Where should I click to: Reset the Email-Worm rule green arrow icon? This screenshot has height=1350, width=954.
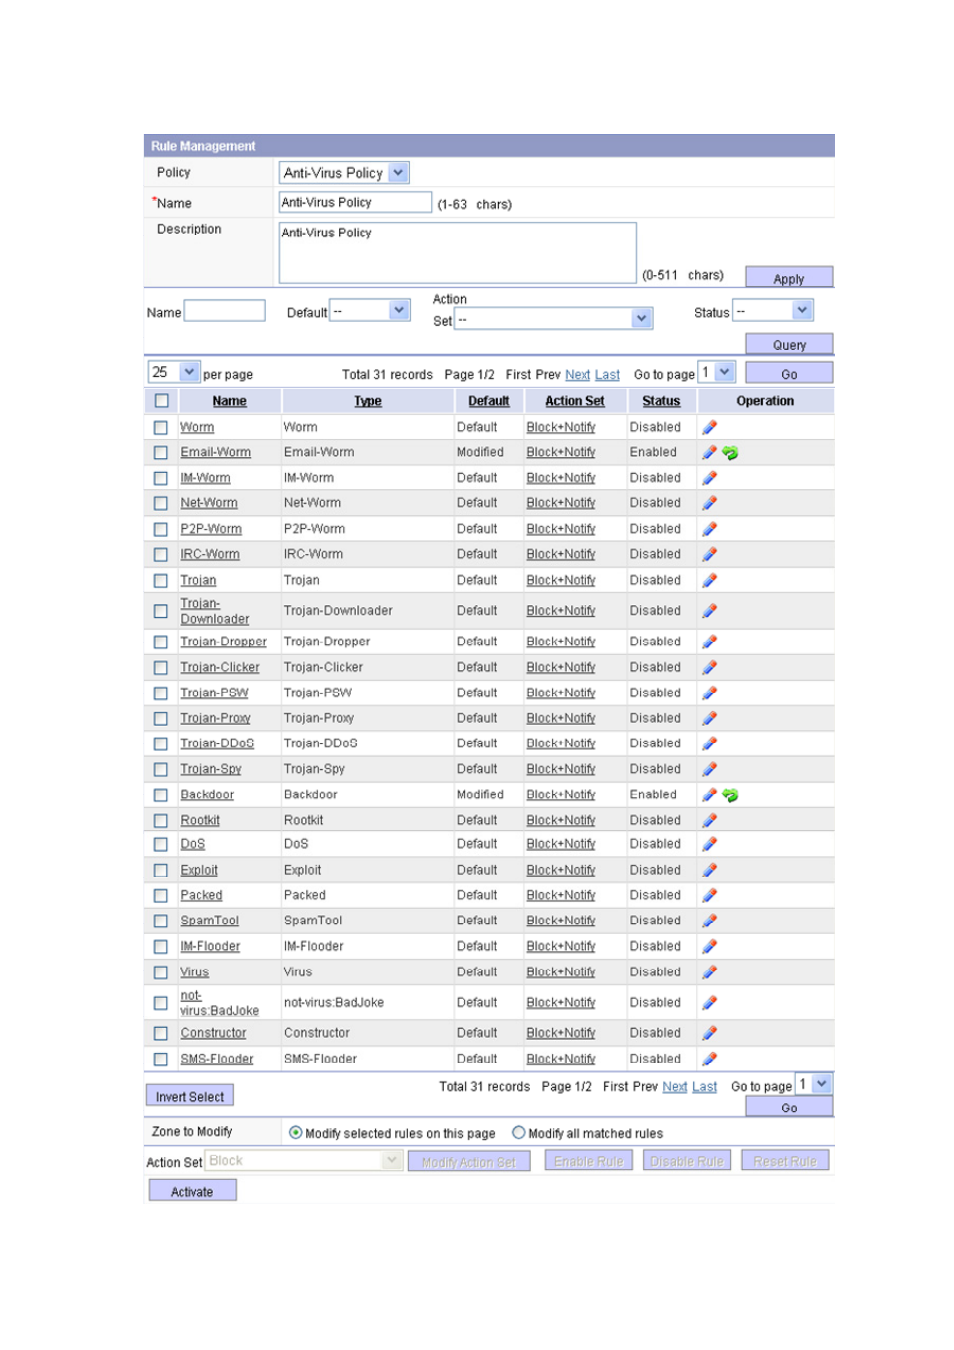(730, 453)
